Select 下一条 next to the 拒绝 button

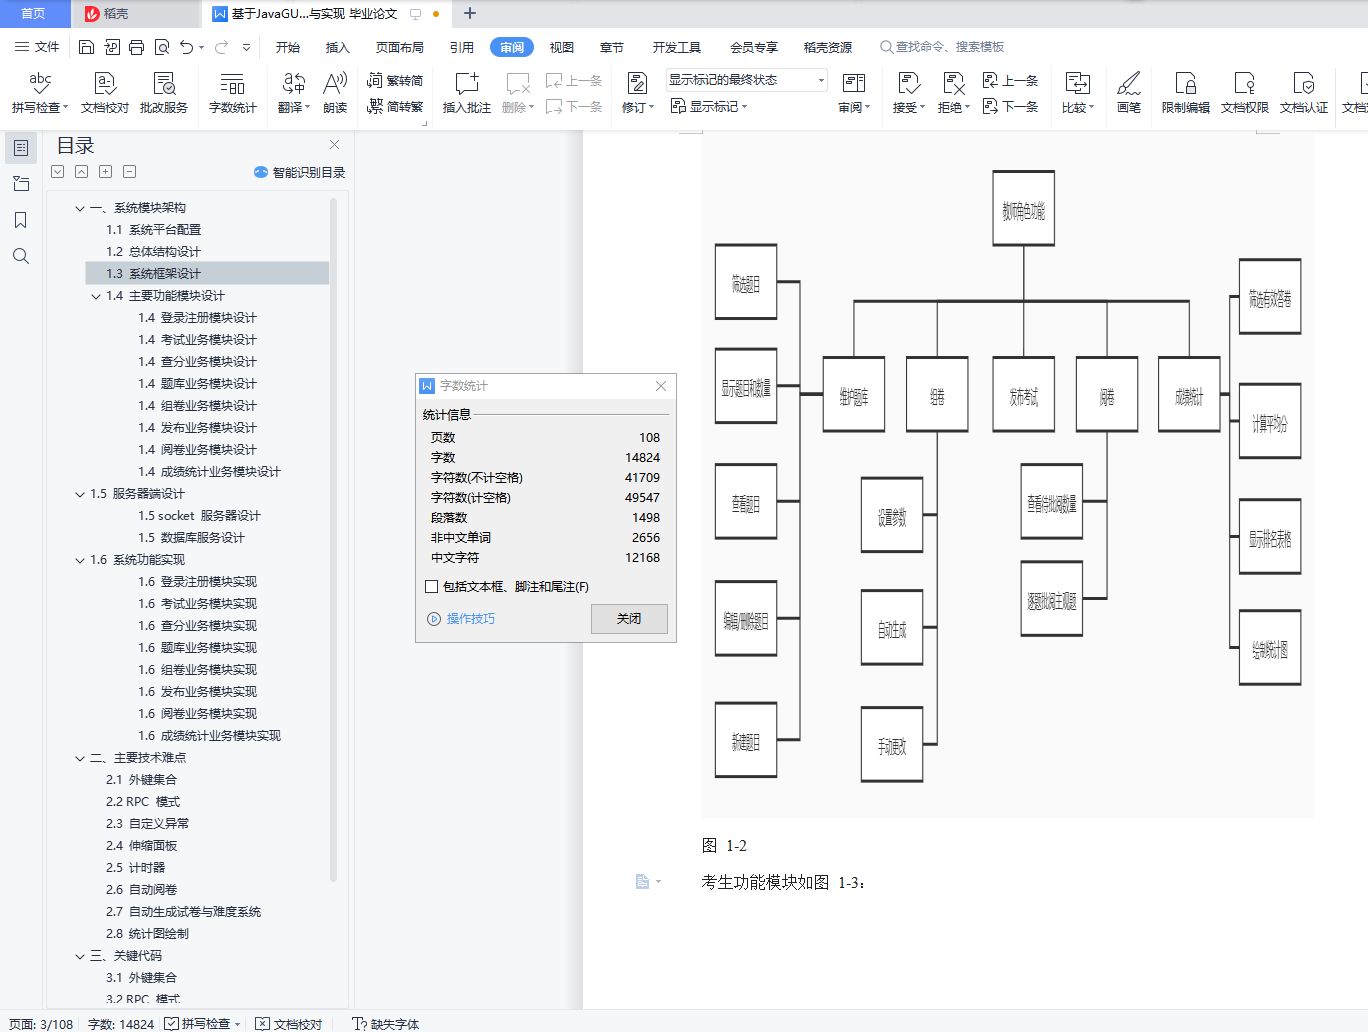point(1010,106)
